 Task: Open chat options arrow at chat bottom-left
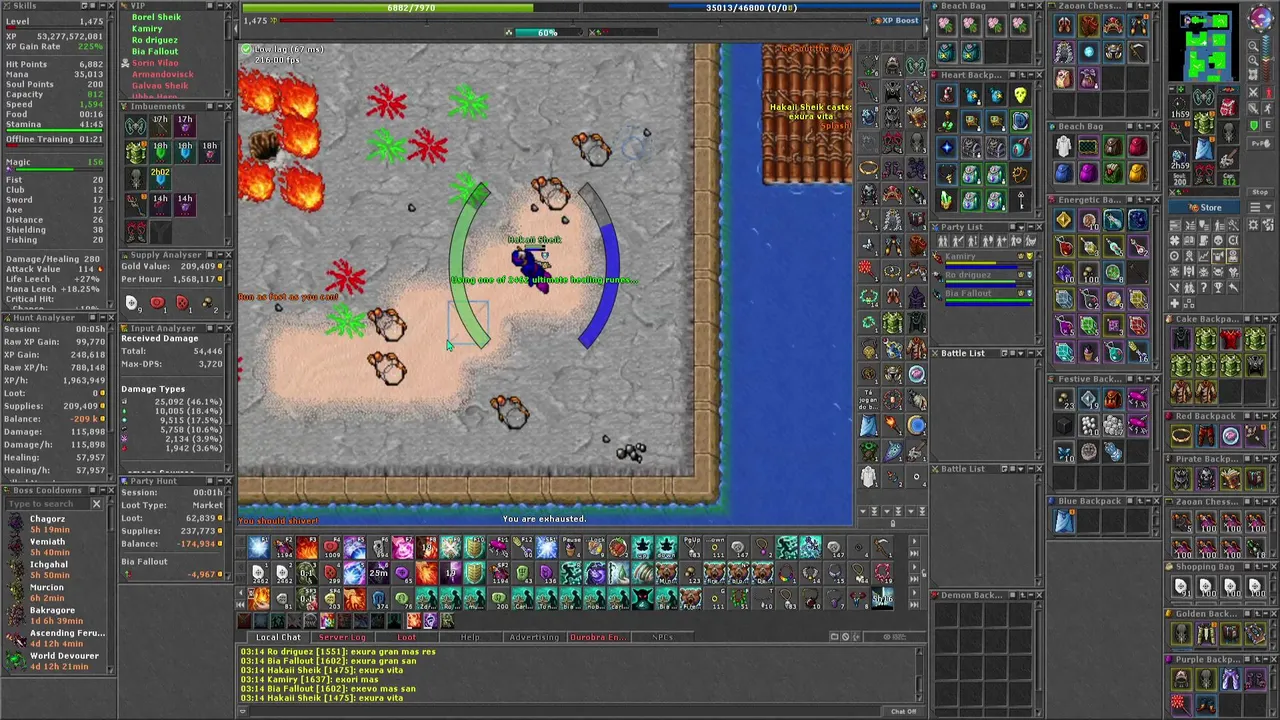point(243,711)
